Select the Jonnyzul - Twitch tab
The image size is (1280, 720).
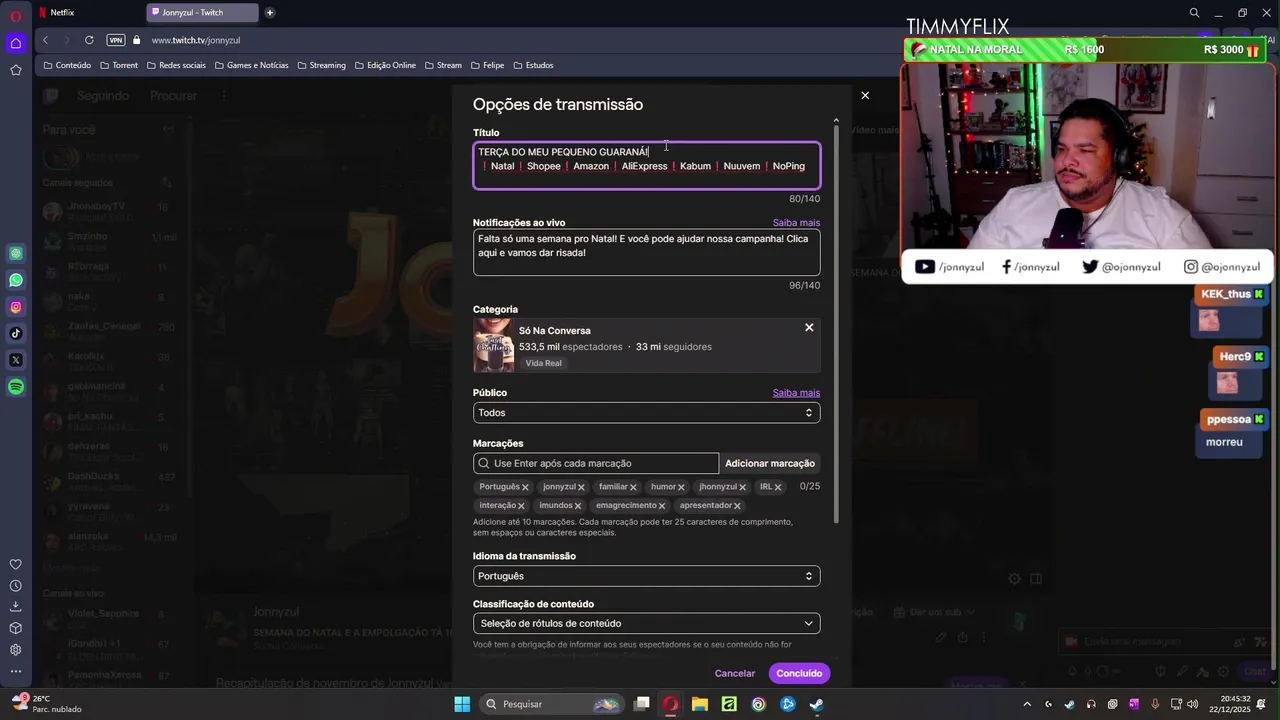point(202,13)
